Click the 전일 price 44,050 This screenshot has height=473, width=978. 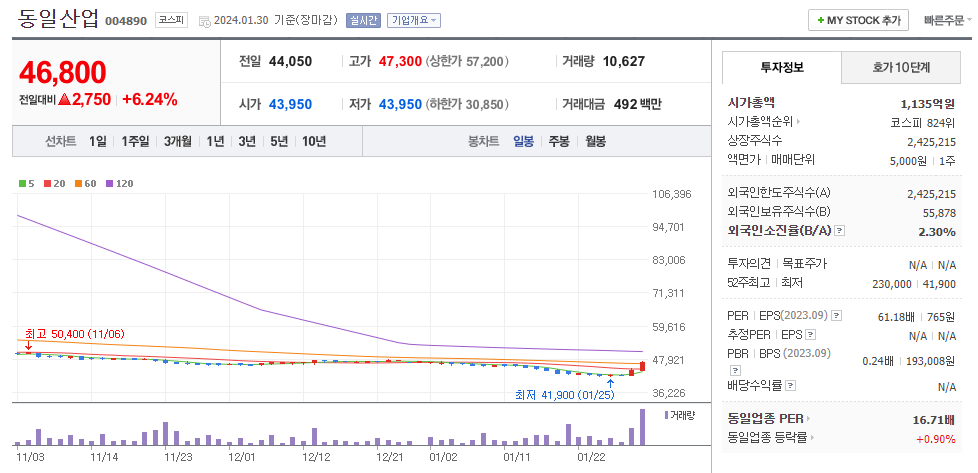pos(291,62)
